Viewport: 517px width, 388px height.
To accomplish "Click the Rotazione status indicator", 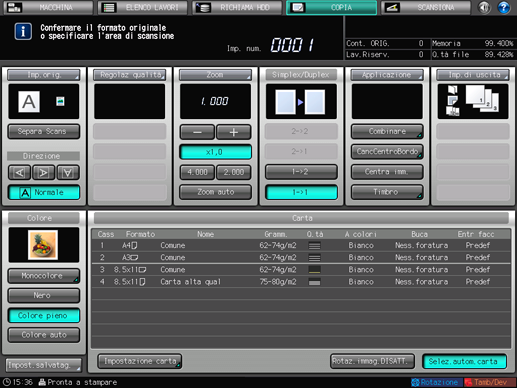I will click(436, 382).
